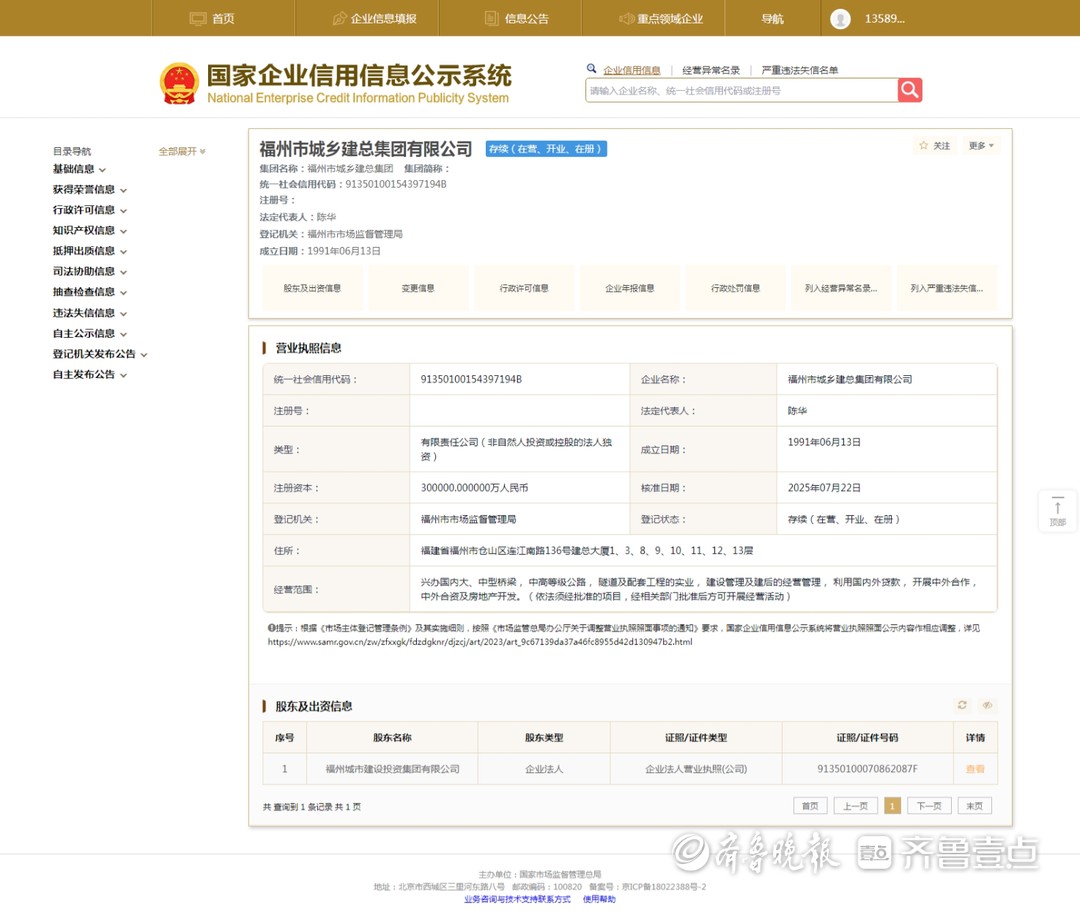This screenshot has height=918, width=1080.
Task: Open the 首页 nav item
Action: point(212,19)
